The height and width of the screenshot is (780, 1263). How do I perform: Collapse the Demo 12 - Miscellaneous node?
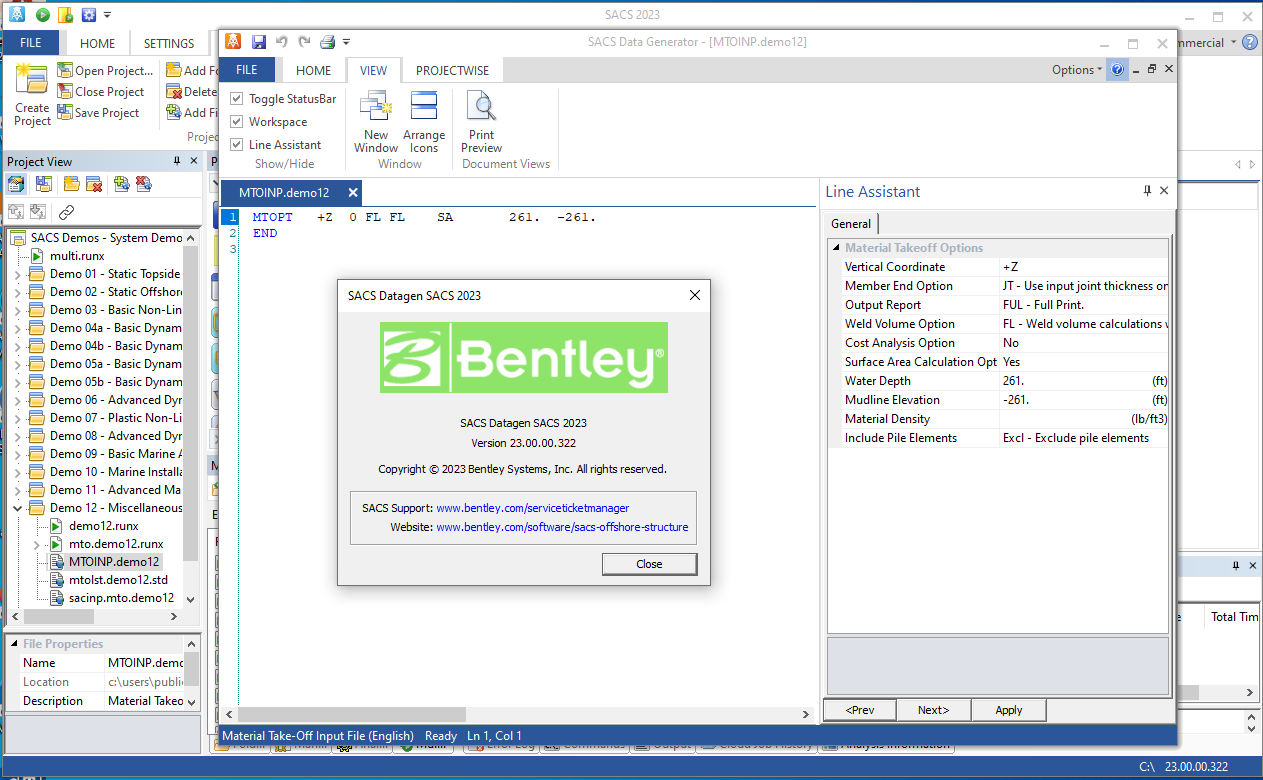(x=17, y=508)
